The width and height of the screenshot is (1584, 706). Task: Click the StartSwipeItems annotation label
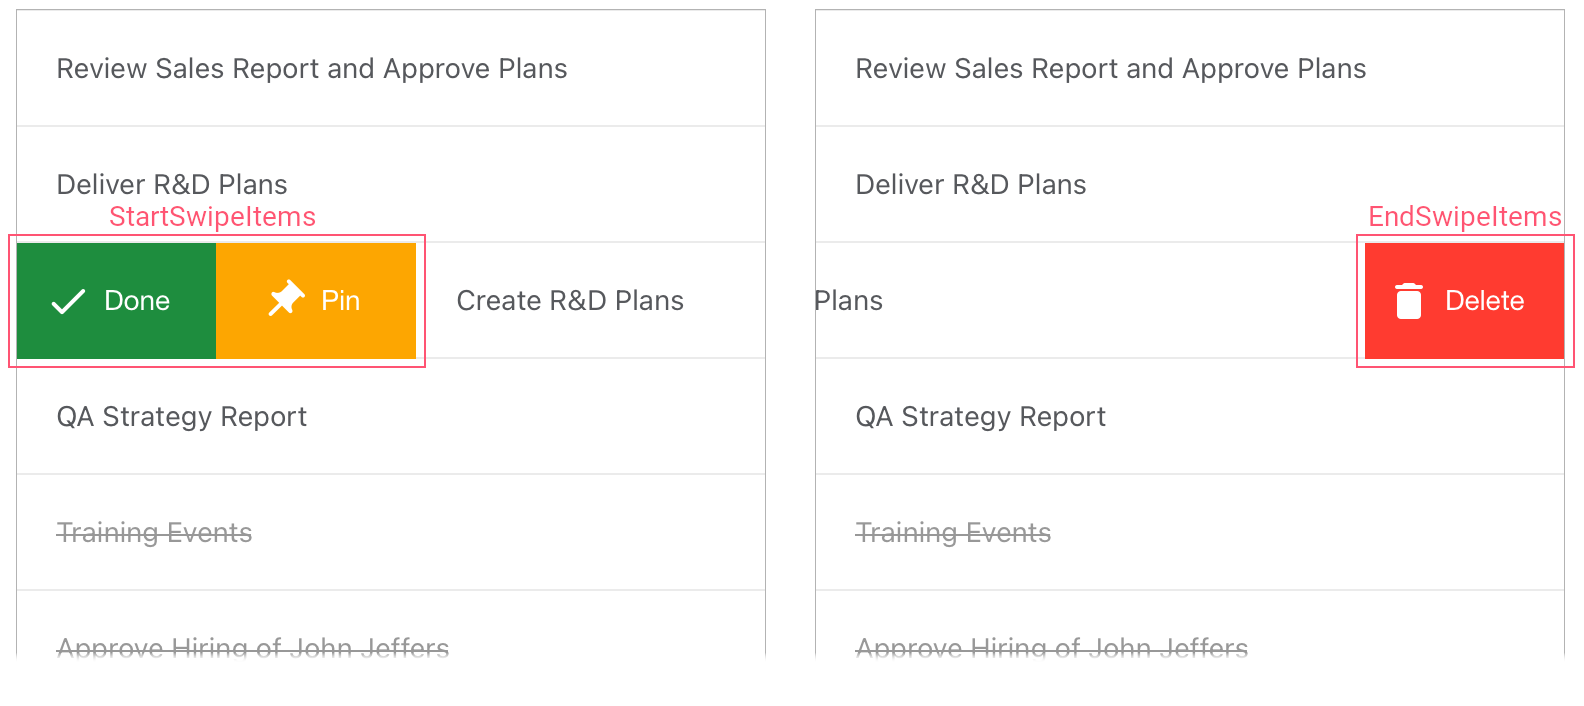click(x=212, y=217)
